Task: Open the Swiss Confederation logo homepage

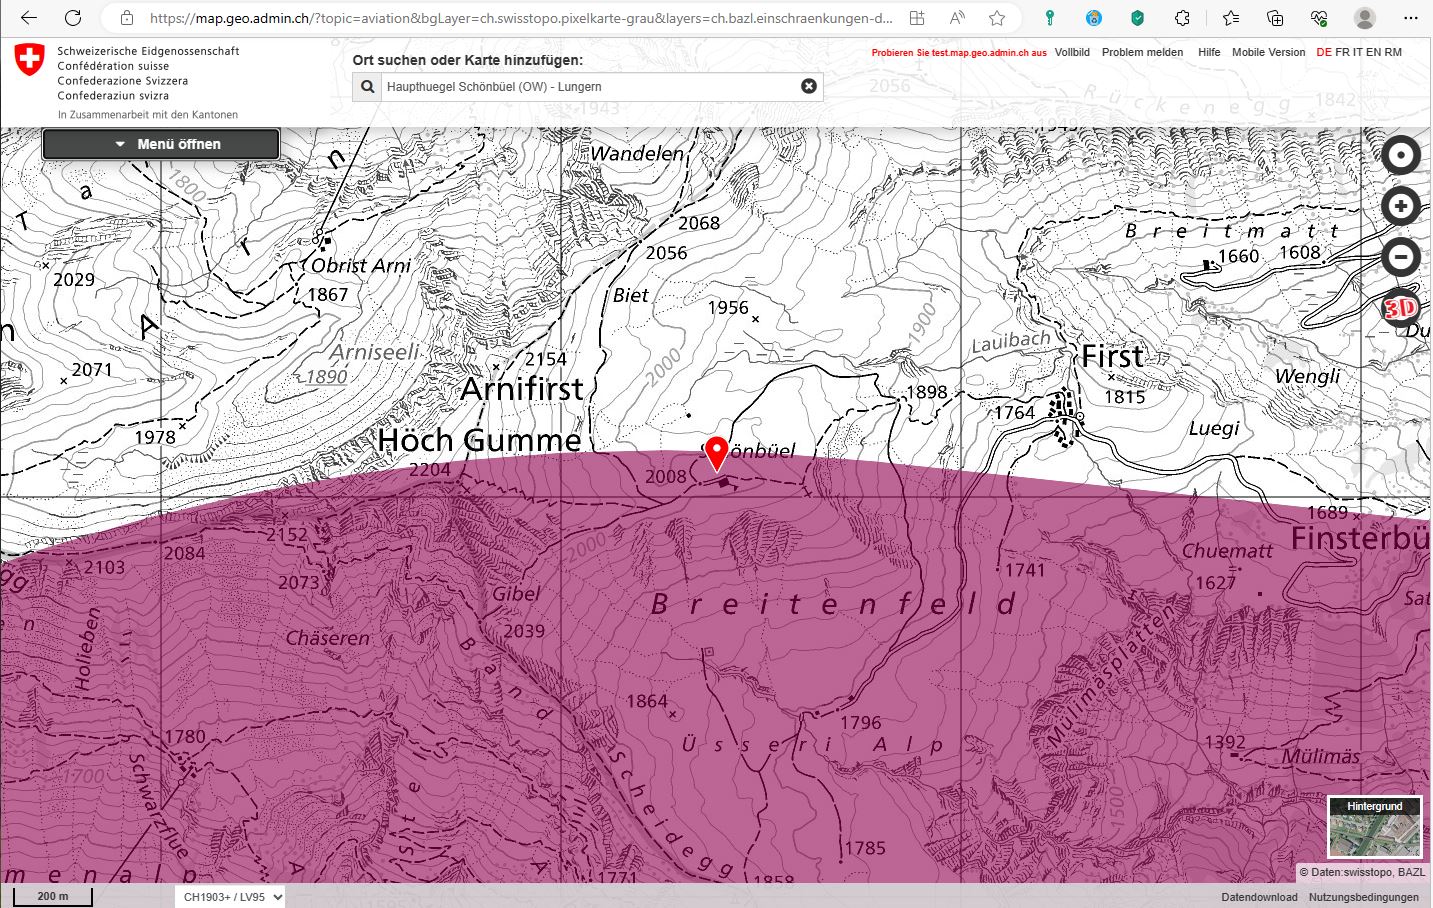Action: coord(30,60)
